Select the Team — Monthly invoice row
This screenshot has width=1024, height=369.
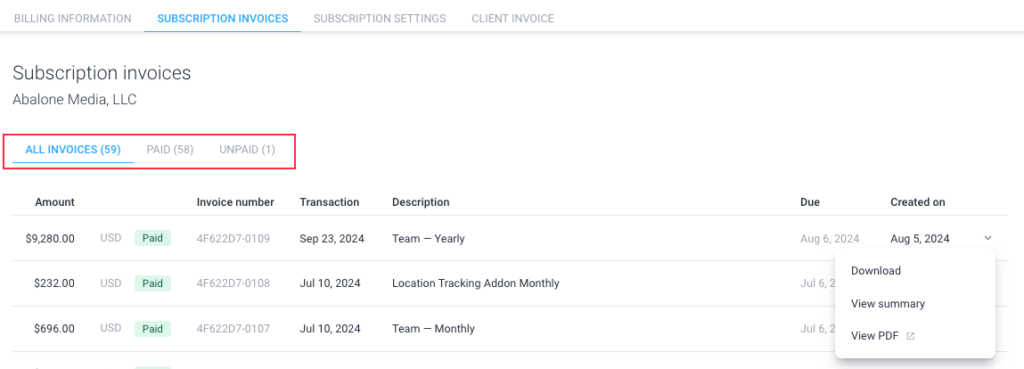tap(509, 329)
